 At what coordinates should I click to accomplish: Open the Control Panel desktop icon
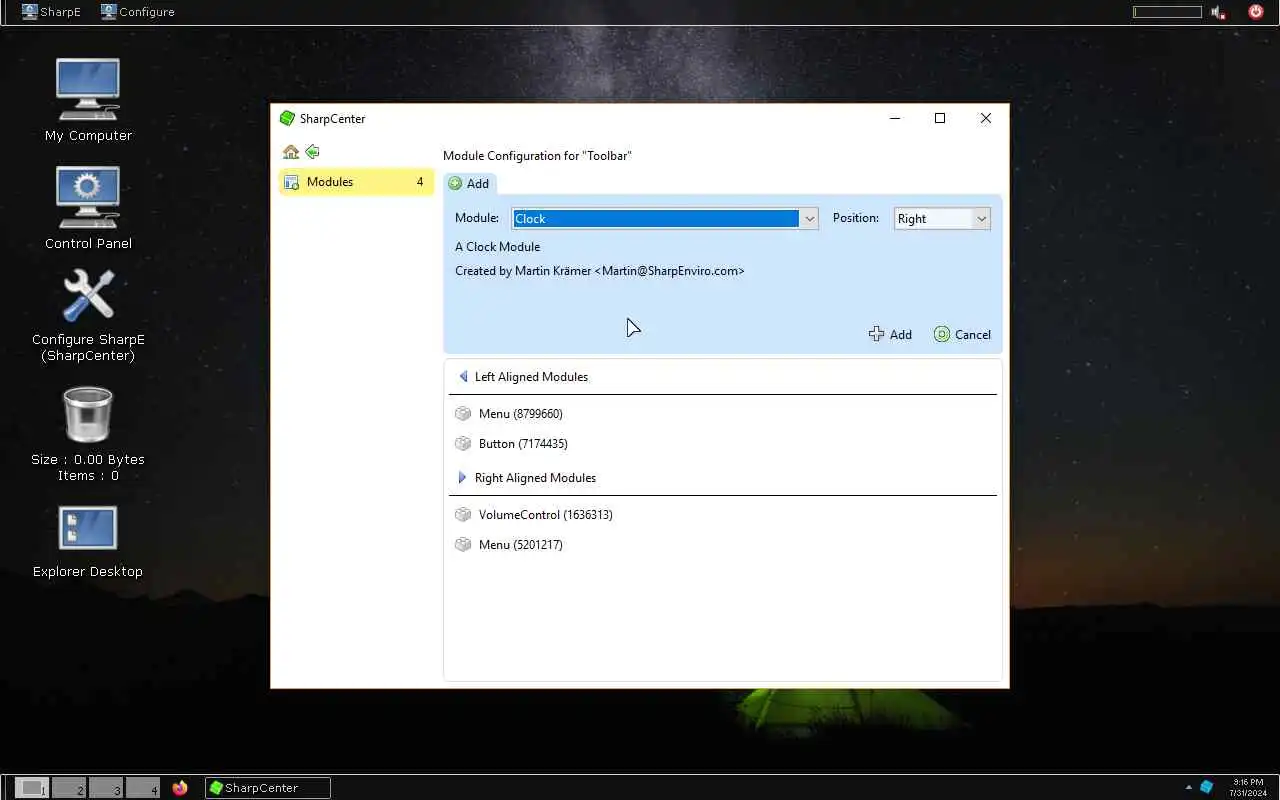[x=88, y=198]
